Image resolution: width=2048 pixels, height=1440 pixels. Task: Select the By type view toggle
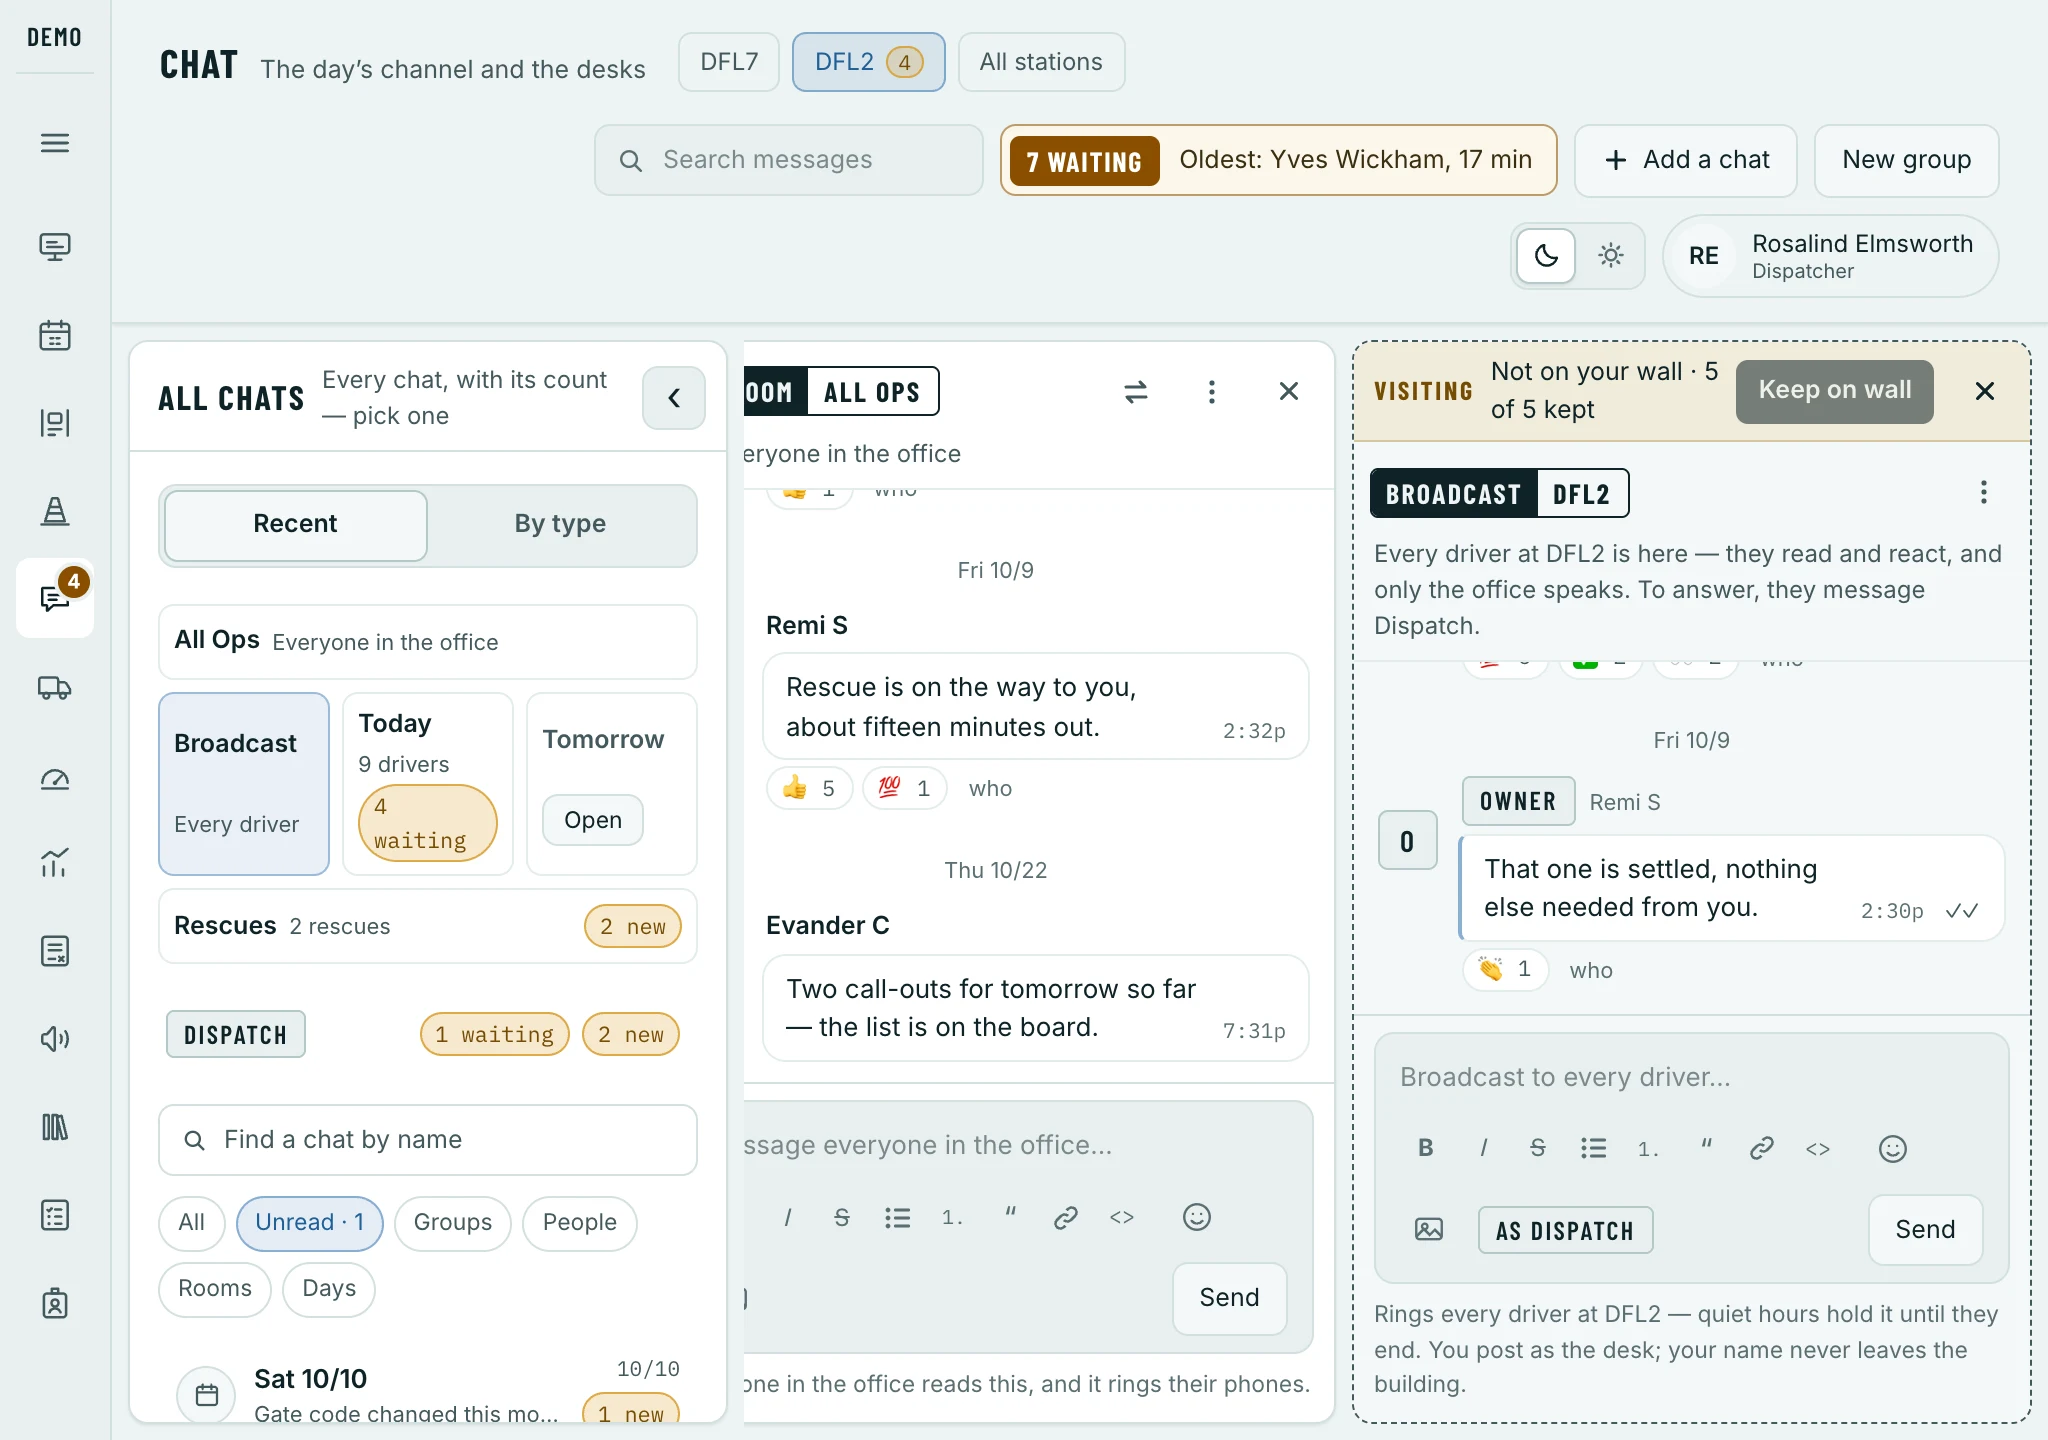(560, 525)
